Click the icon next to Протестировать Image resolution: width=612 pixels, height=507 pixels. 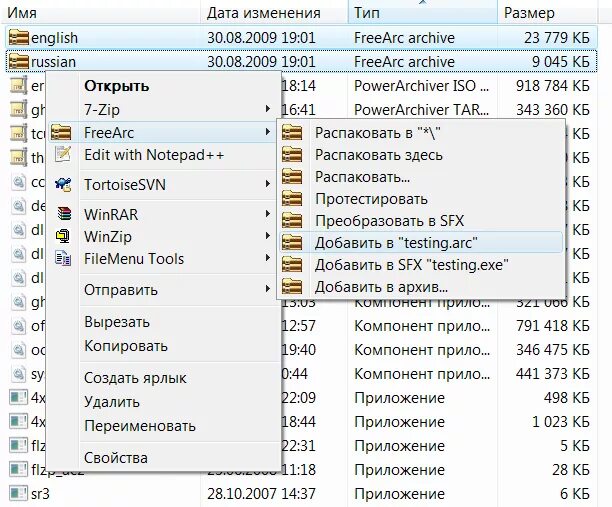pyautogui.click(x=292, y=199)
